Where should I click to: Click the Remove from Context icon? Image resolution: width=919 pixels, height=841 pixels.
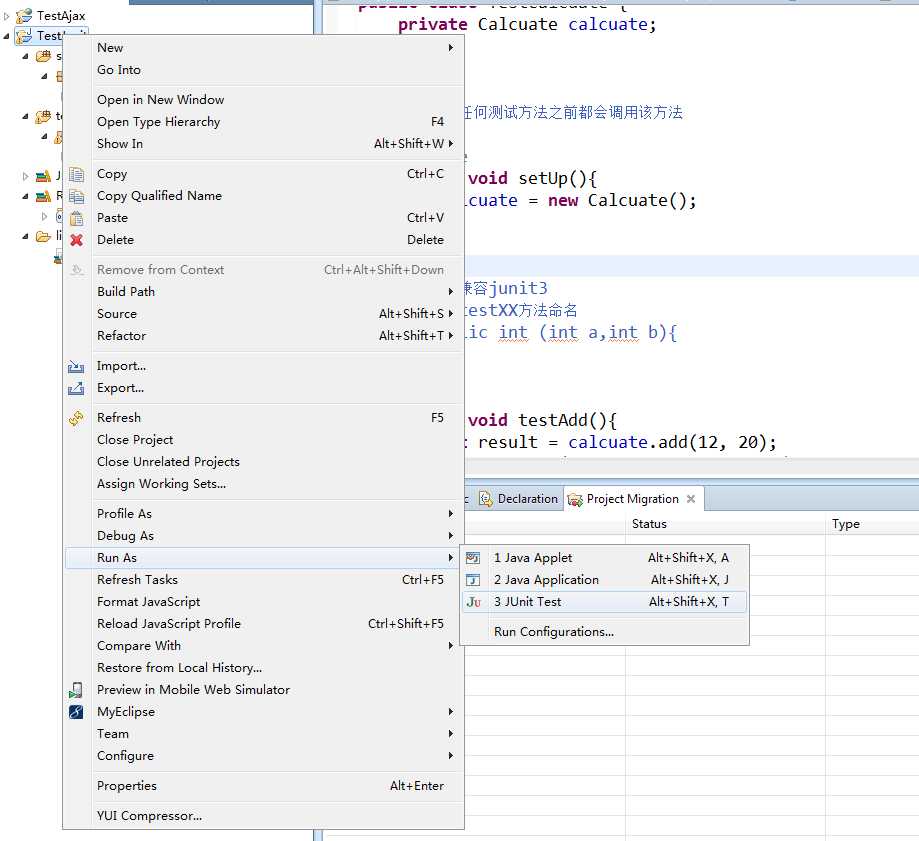pyautogui.click(x=76, y=270)
